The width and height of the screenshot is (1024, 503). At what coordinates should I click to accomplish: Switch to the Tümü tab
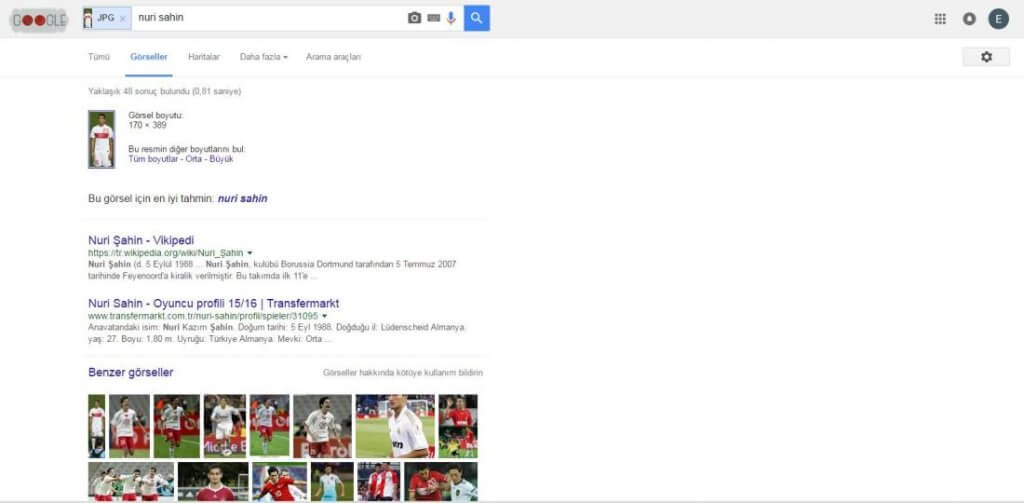[99, 57]
